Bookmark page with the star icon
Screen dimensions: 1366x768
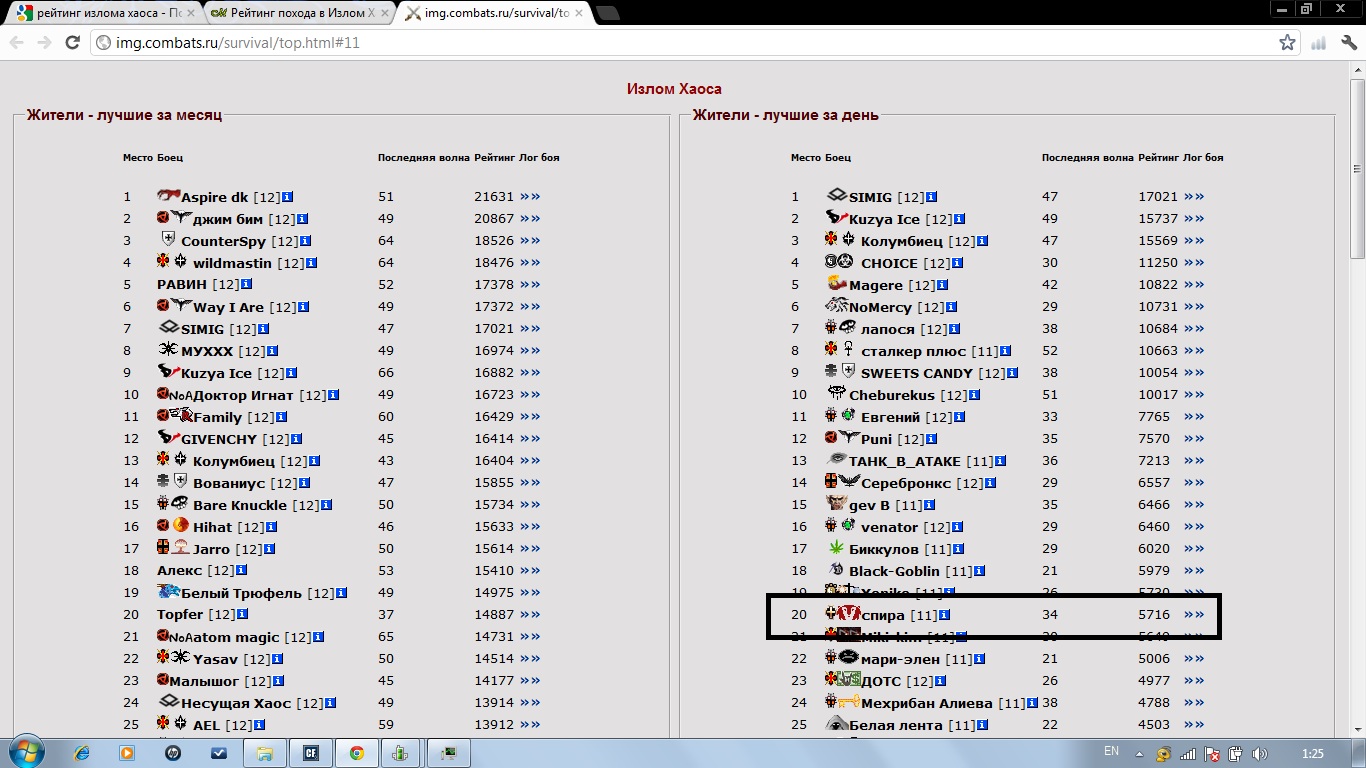[x=1288, y=43]
